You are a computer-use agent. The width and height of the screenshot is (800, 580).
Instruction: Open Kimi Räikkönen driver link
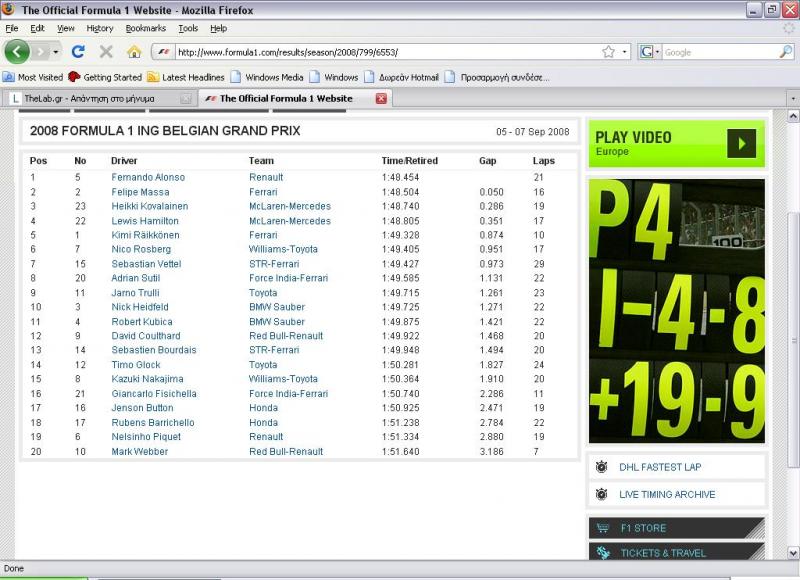point(145,235)
